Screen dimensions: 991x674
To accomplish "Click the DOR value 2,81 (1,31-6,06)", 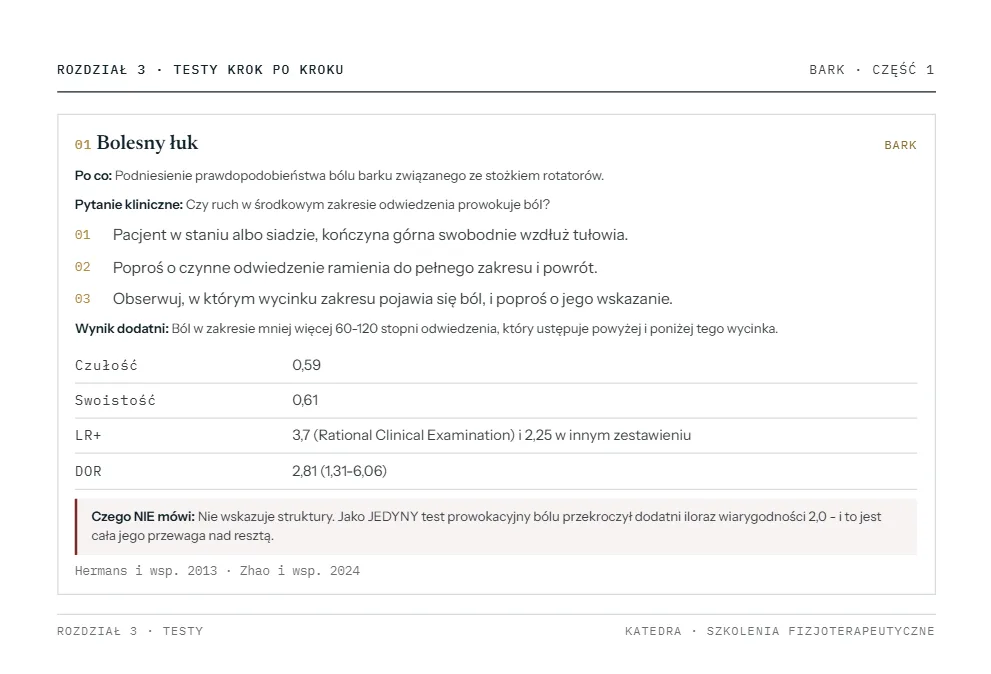I will coord(339,471).
